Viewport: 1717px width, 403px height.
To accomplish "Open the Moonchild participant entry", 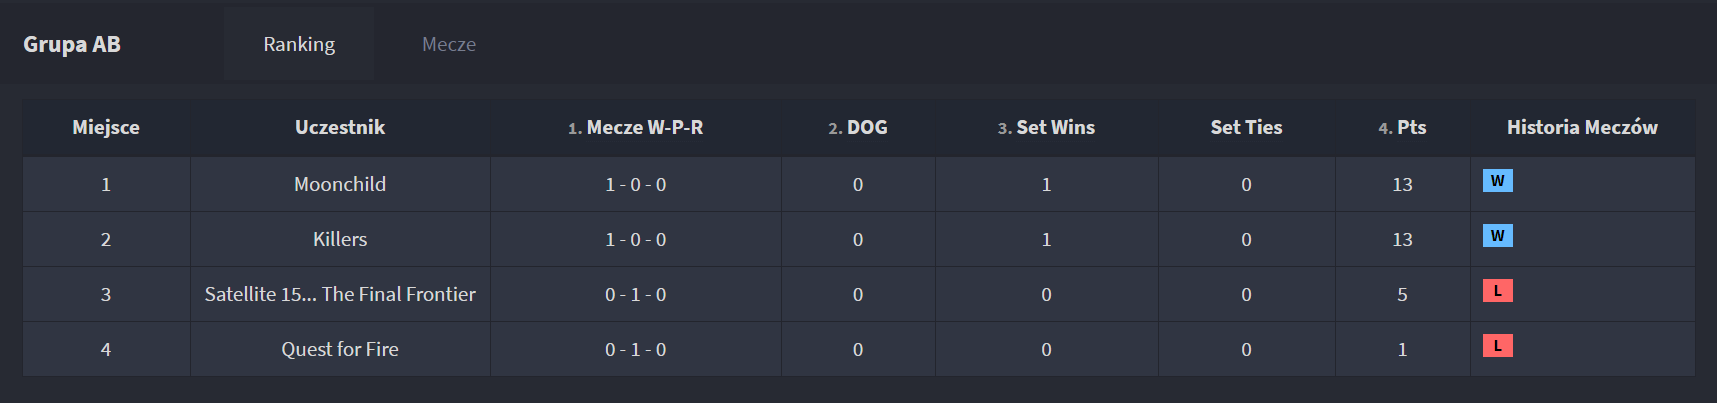I will pos(340,184).
